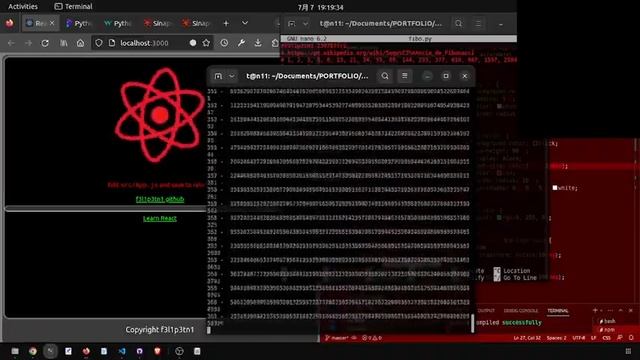Close the React app browser tab
Viewport: 640px width, 360px height.
(x=52, y=24)
